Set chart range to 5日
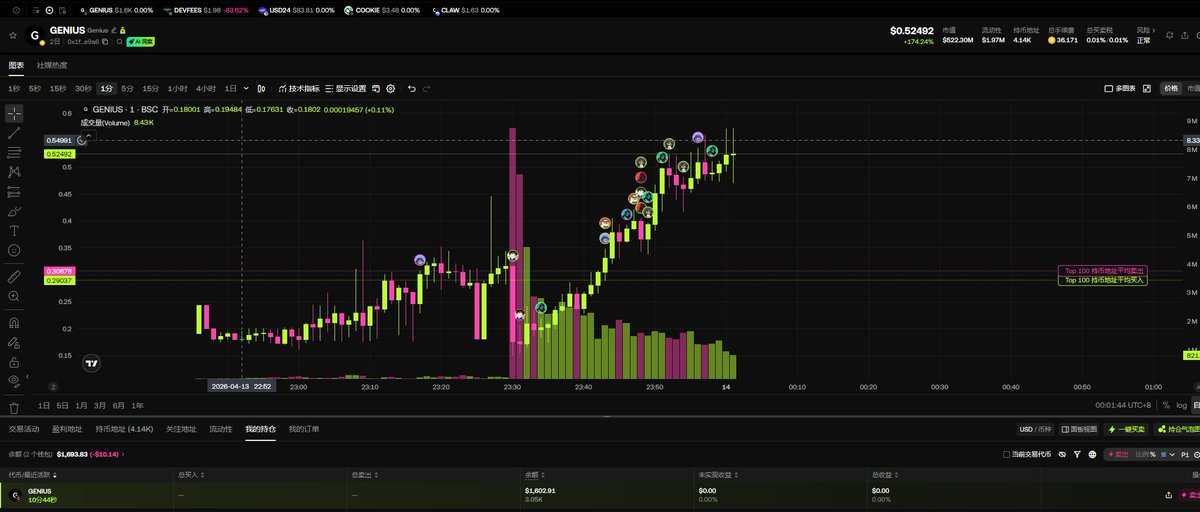Image resolution: width=1200 pixels, height=512 pixels. tap(63, 405)
